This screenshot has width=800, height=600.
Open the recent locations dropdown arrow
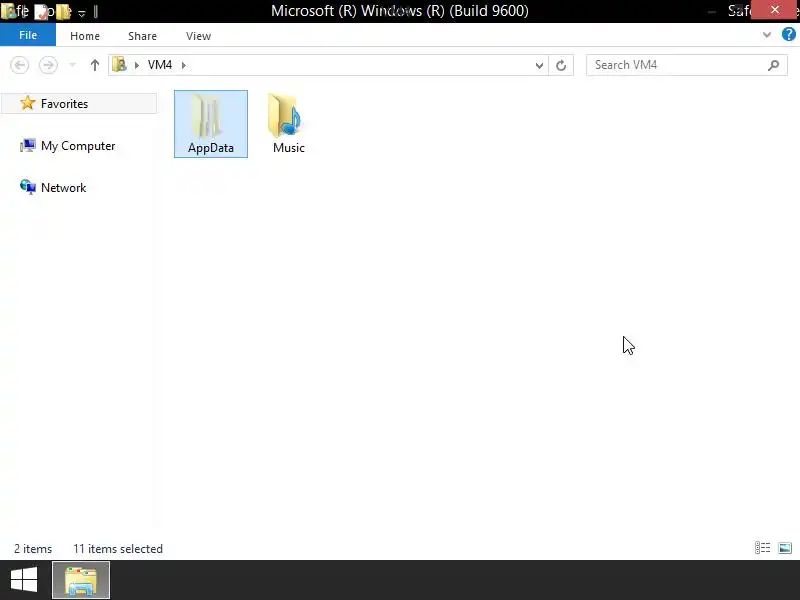coord(72,65)
